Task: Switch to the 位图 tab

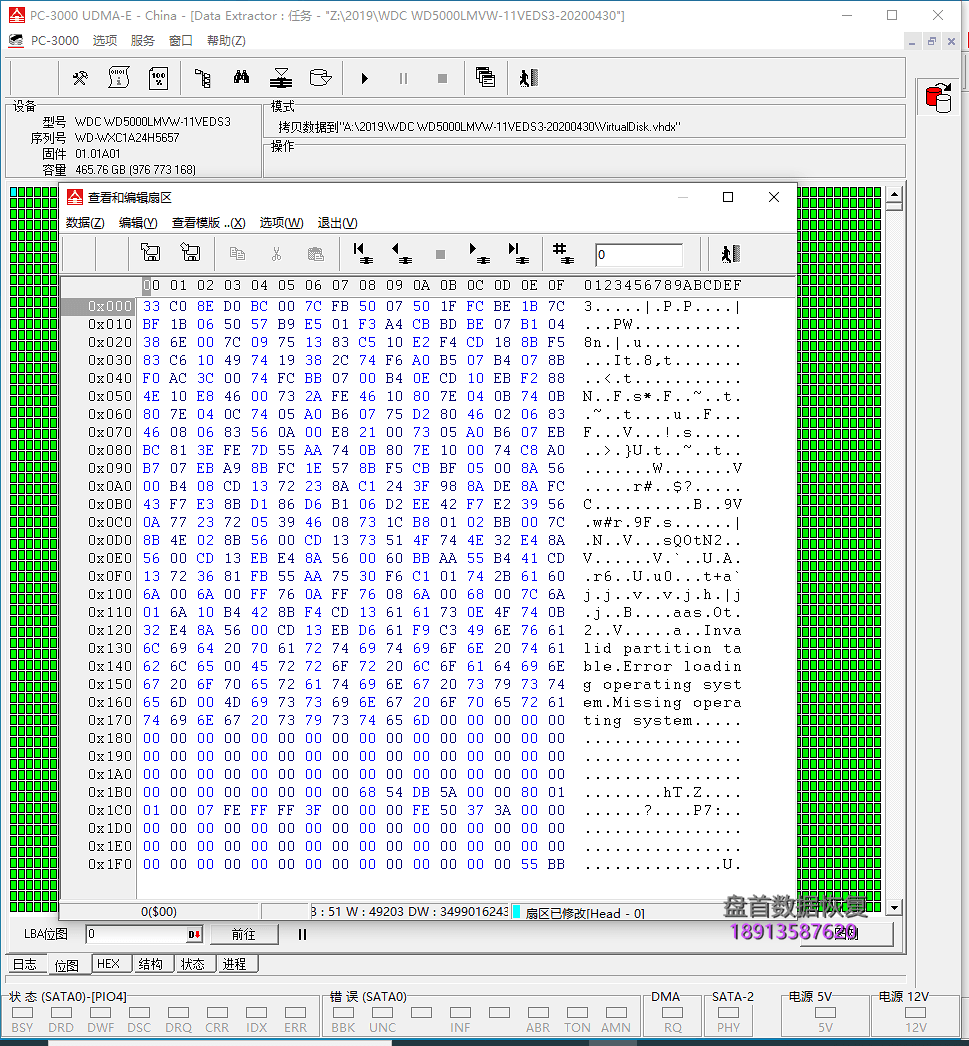Action: [67, 965]
